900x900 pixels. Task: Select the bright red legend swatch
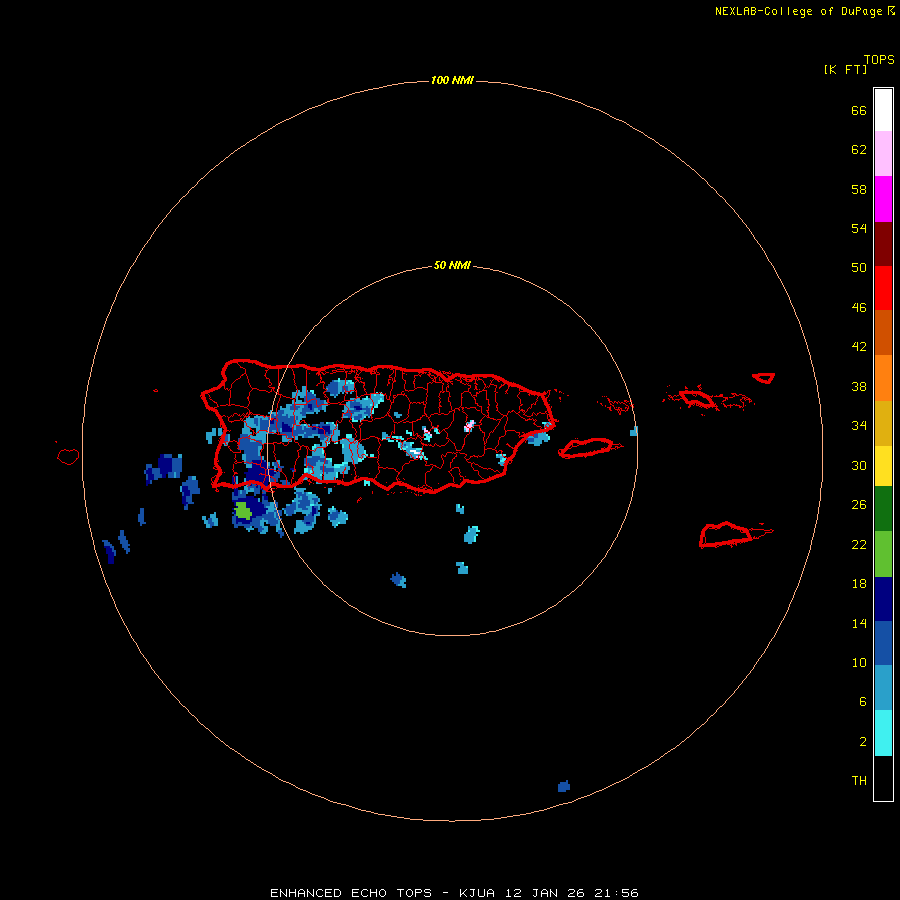(883, 288)
